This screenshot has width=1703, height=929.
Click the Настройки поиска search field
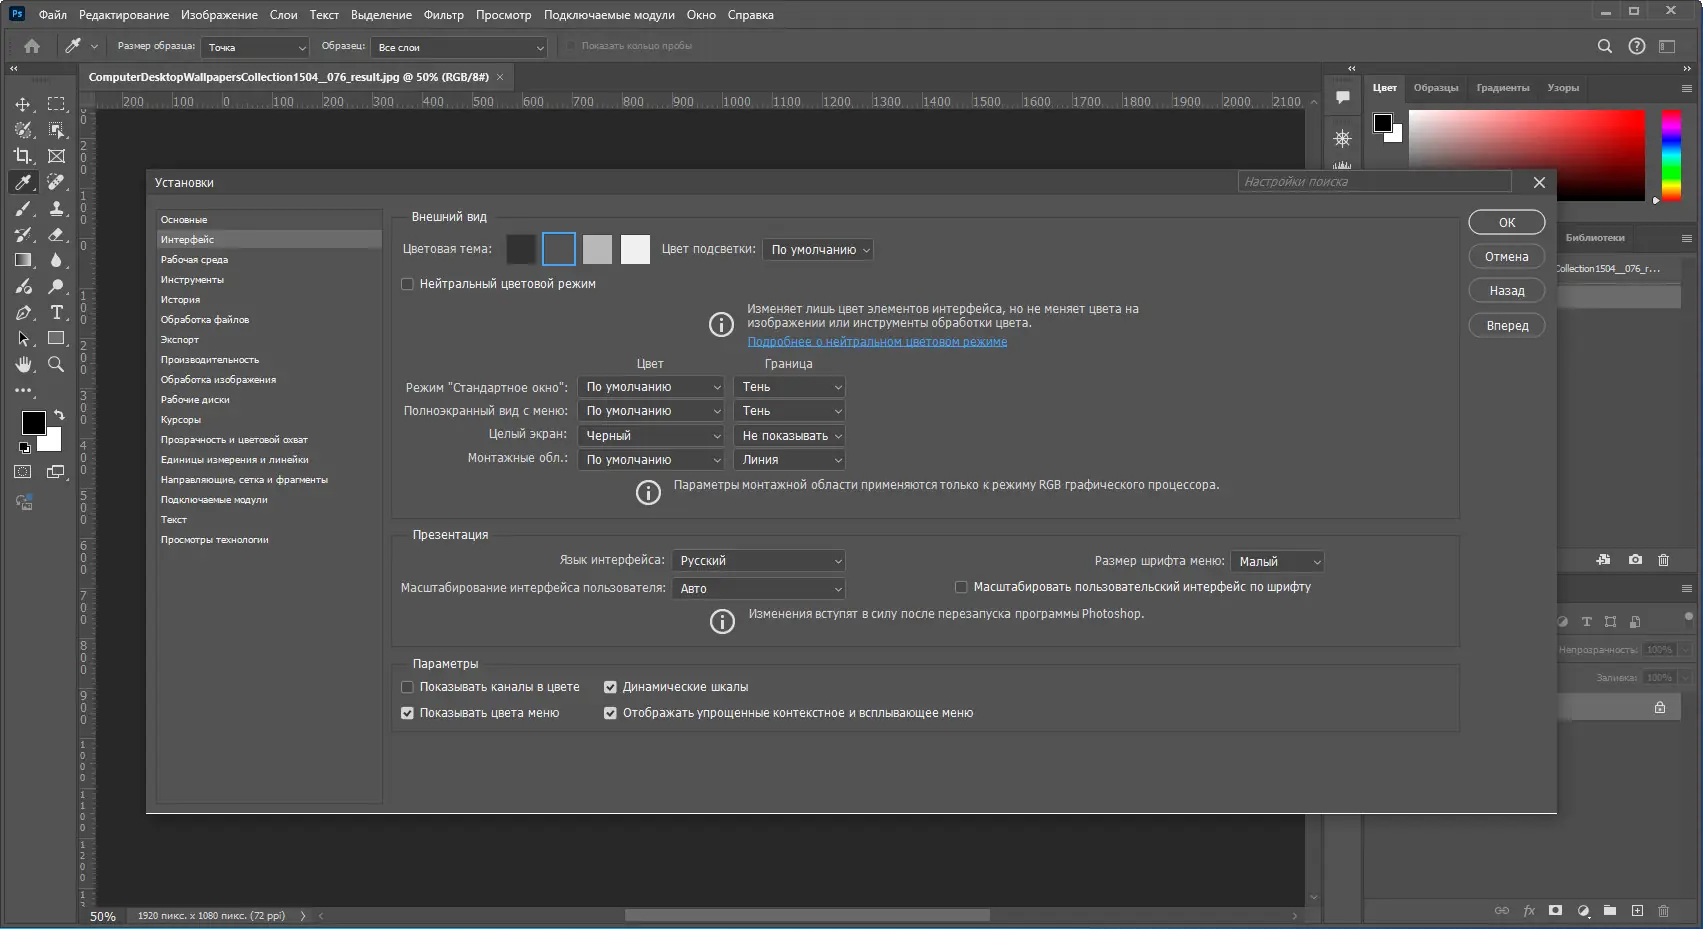[1374, 182]
